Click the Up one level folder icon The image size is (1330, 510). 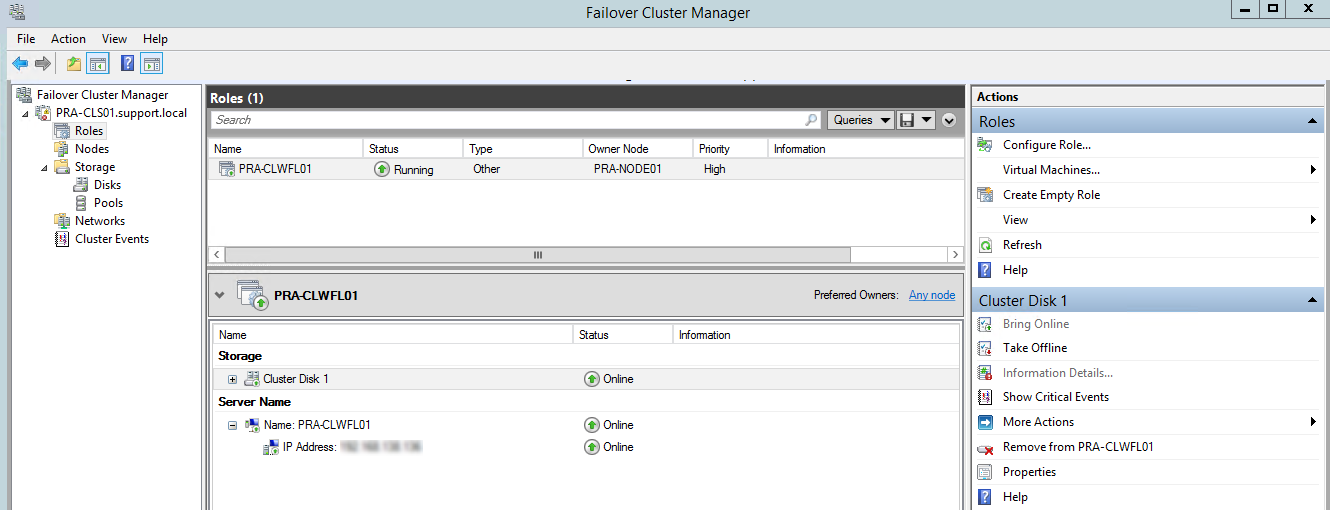pos(73,64)
